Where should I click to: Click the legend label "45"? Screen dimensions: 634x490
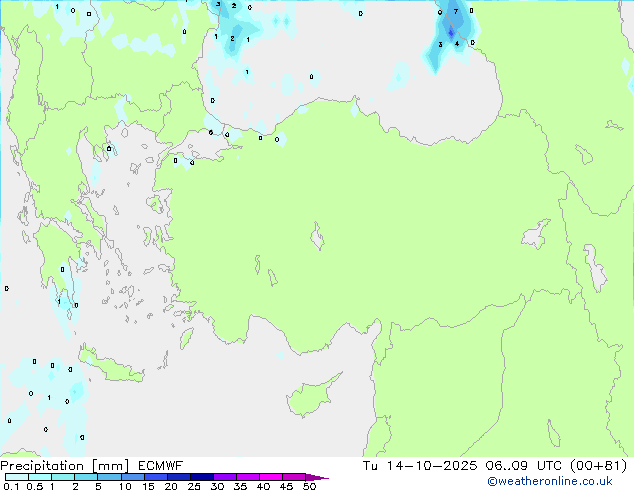(x=287, y=486)
